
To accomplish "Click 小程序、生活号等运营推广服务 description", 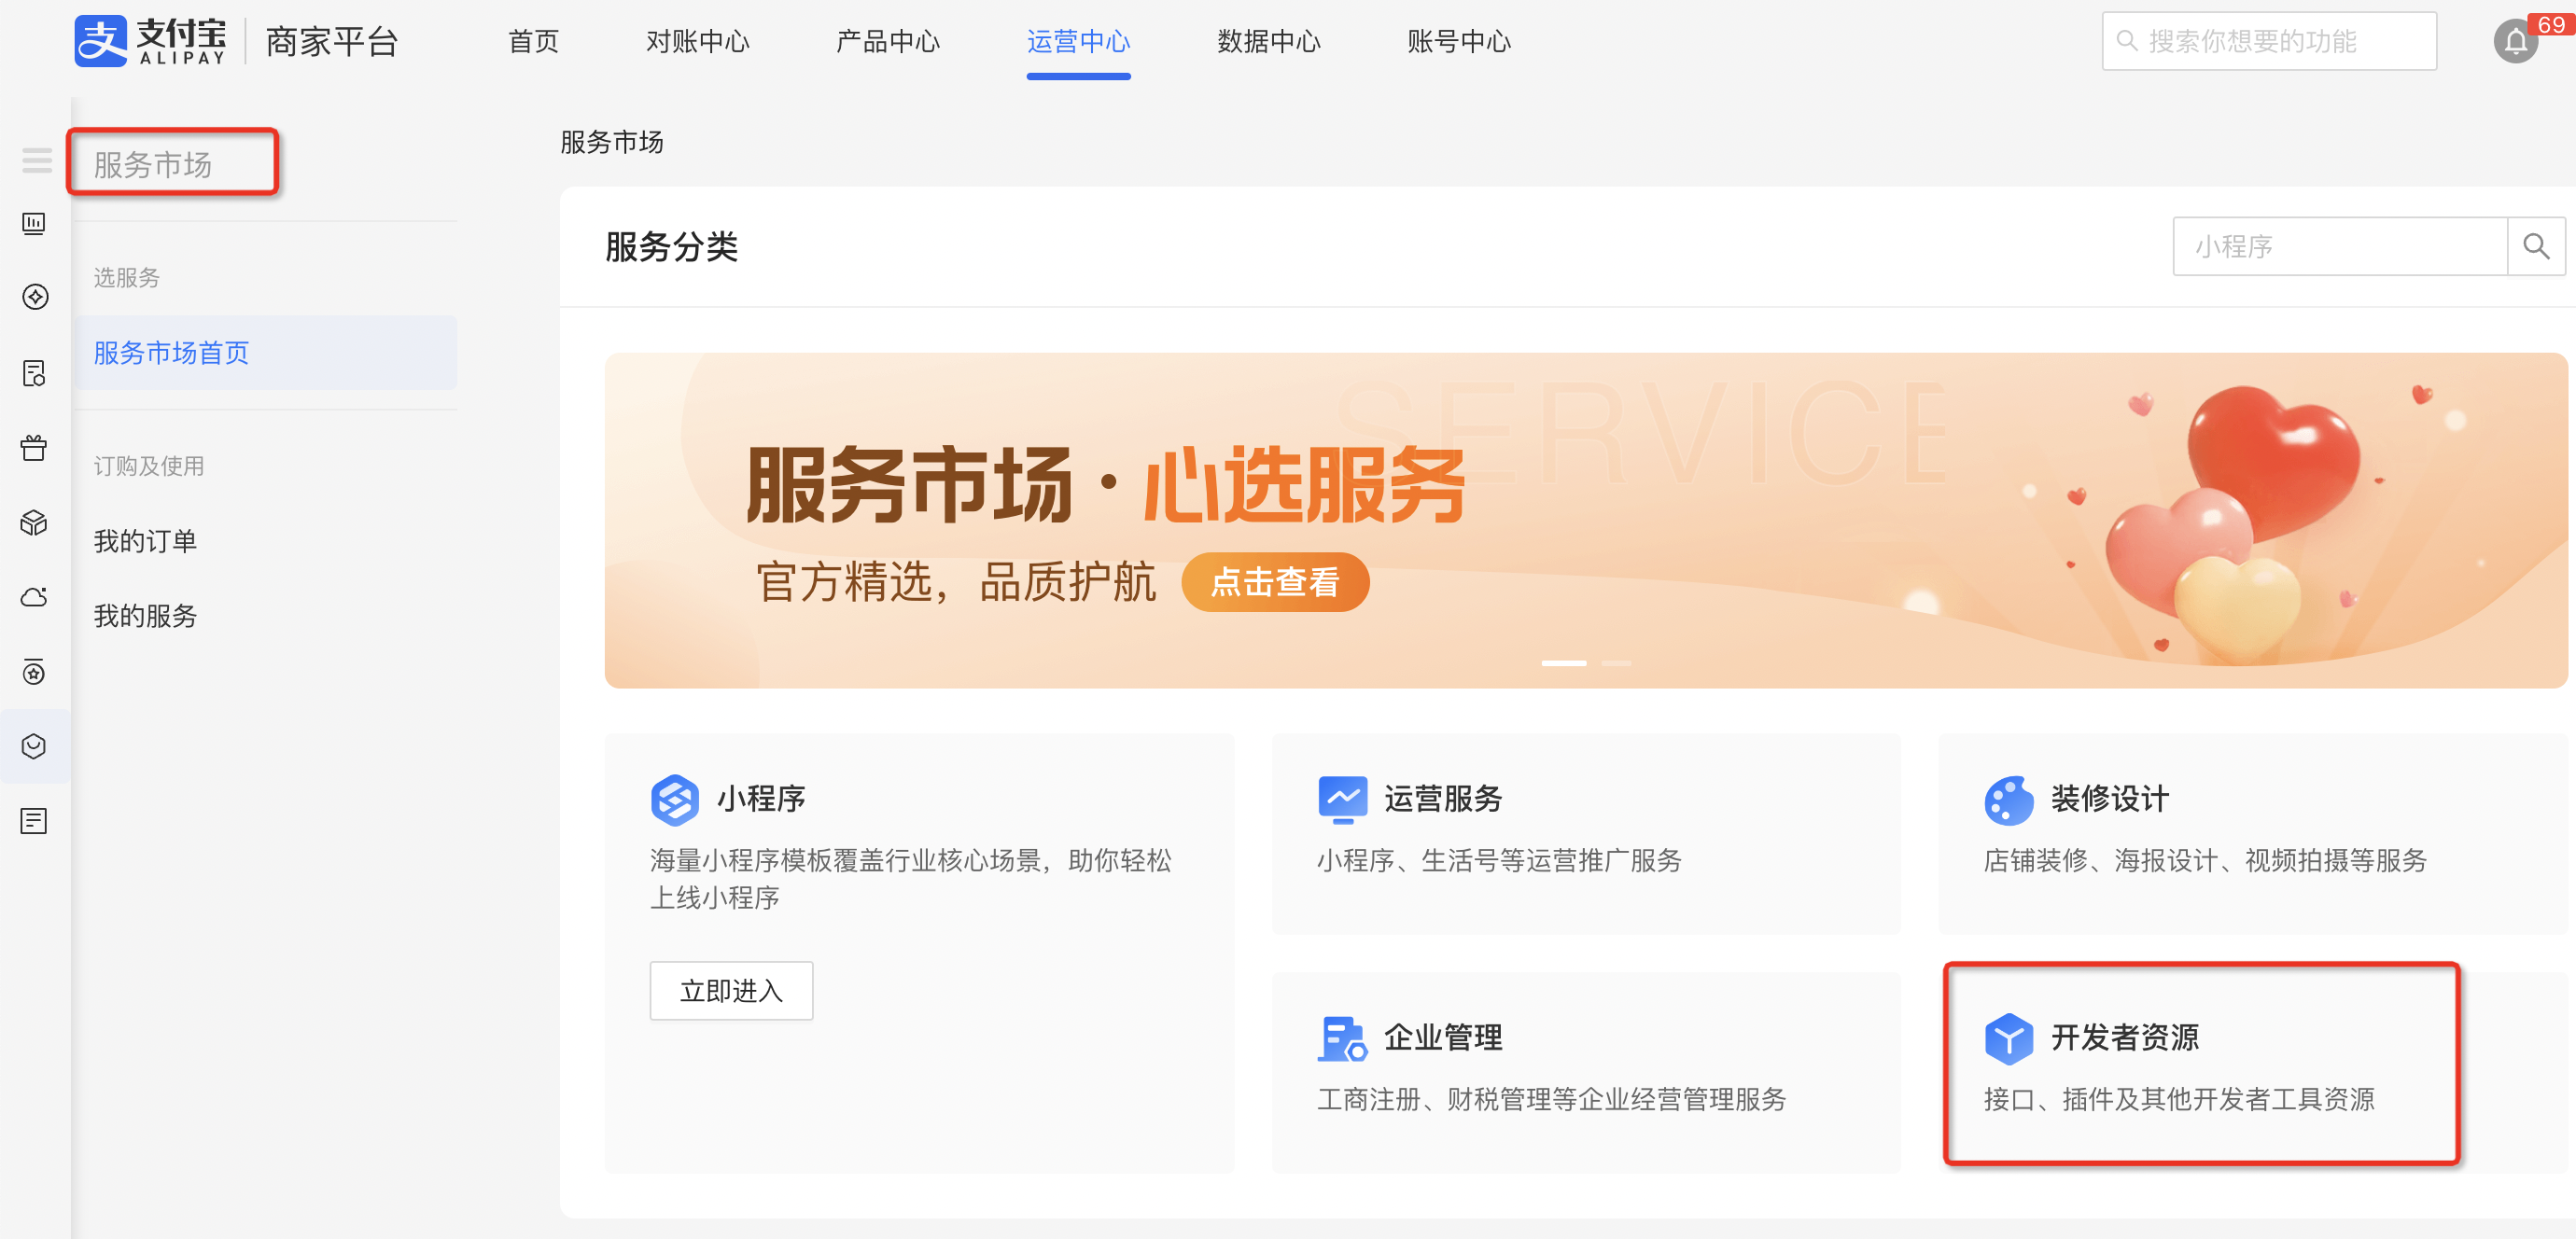I will 1499,861.
